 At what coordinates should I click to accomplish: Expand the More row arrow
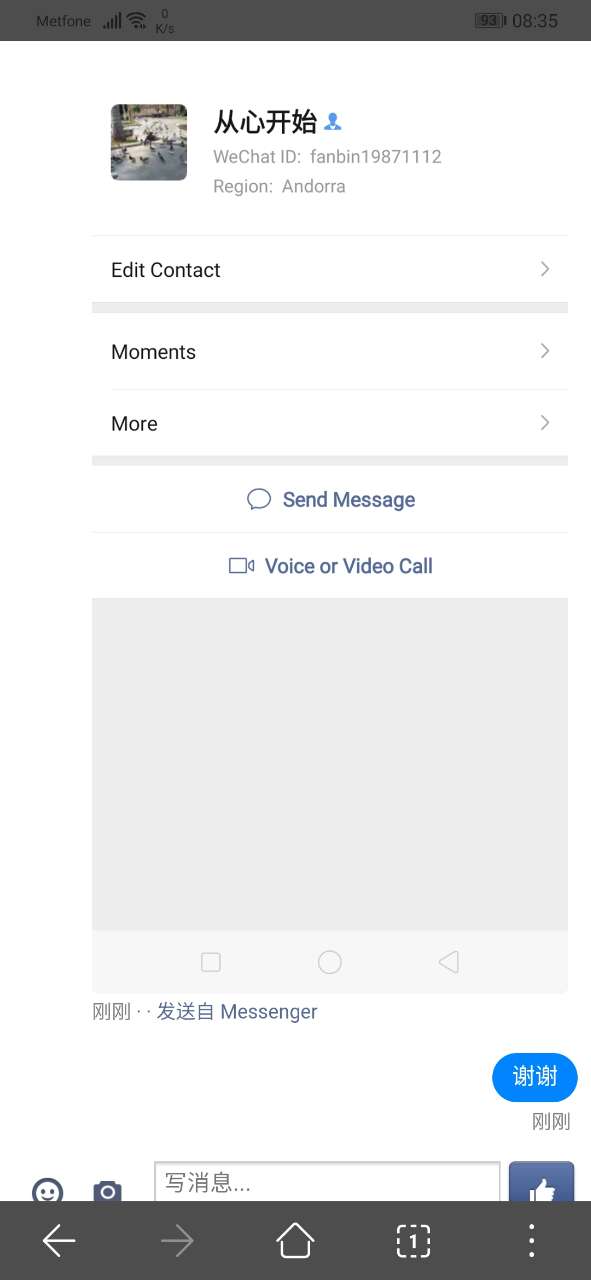click(x=545, y=423)
